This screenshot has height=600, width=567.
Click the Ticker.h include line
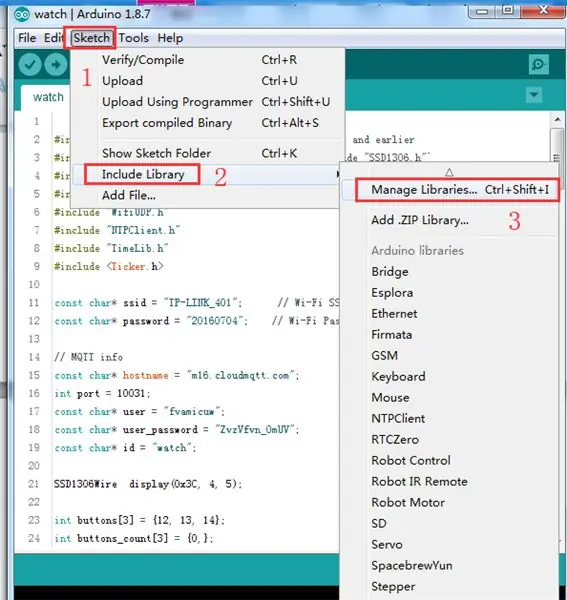(109, 266)
